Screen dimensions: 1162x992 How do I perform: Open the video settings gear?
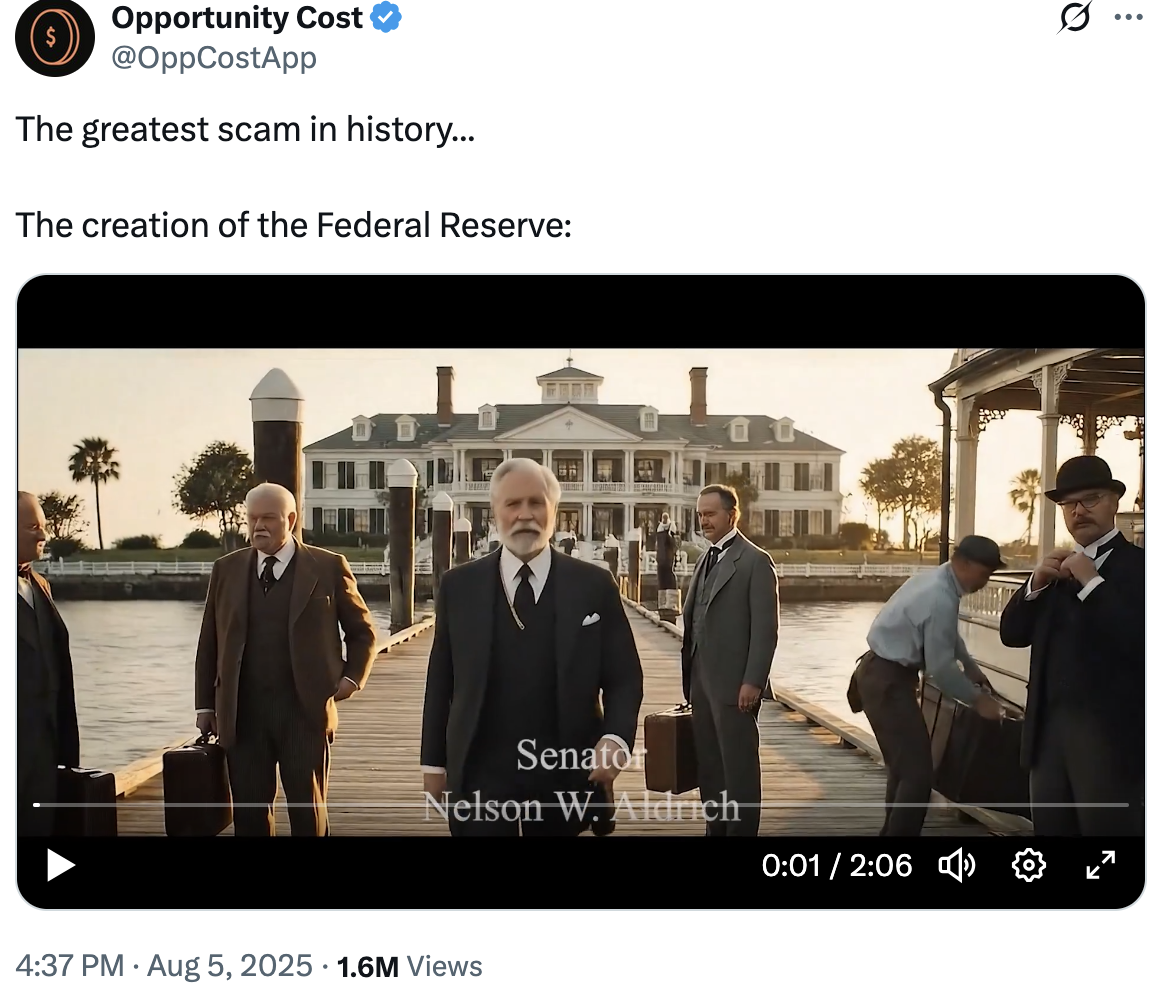(1028, 865)
